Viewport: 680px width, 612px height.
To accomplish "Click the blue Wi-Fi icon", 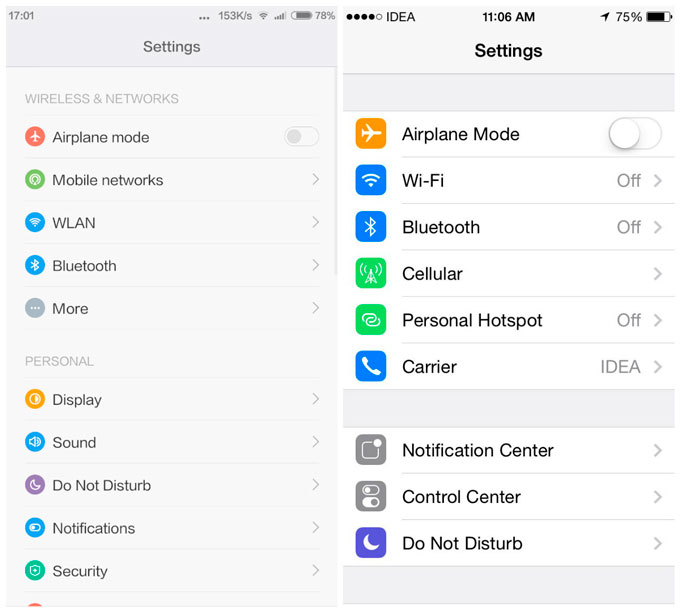I will tap(370, 181).
